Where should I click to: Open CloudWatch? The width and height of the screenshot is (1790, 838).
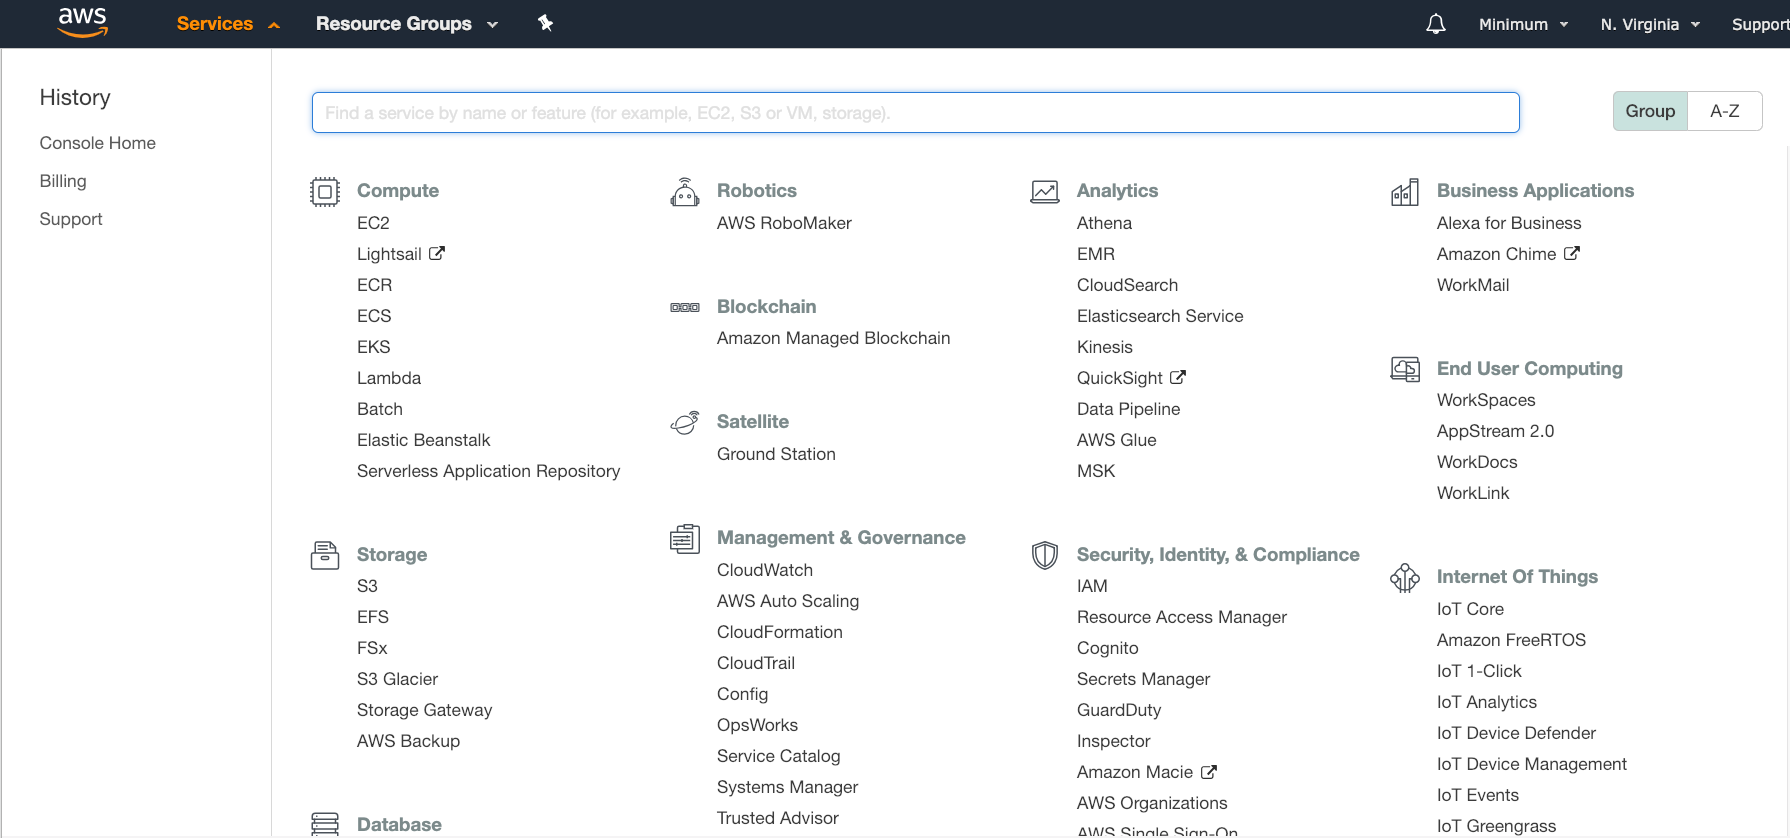[x=765, y=570]
